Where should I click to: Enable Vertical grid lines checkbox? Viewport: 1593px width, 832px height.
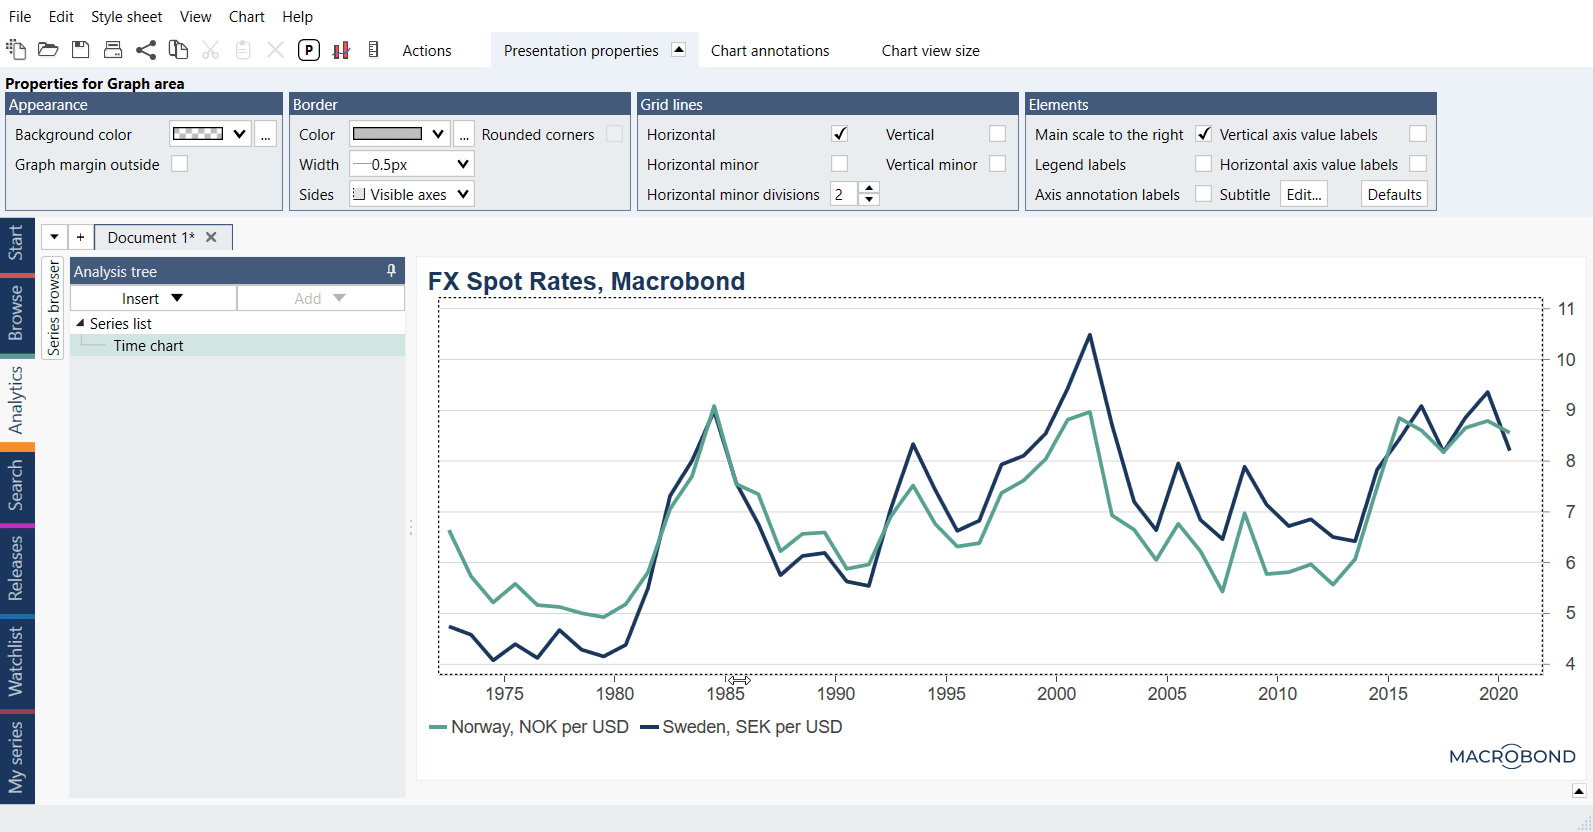point(997,134)
